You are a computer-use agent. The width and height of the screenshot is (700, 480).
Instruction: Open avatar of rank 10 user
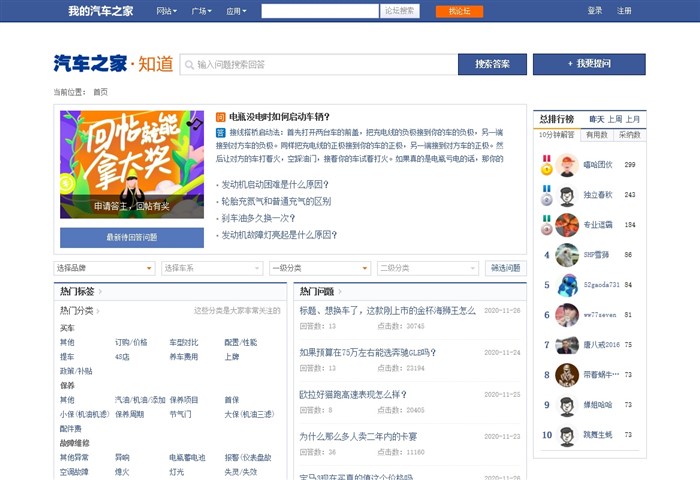point(567,435)
